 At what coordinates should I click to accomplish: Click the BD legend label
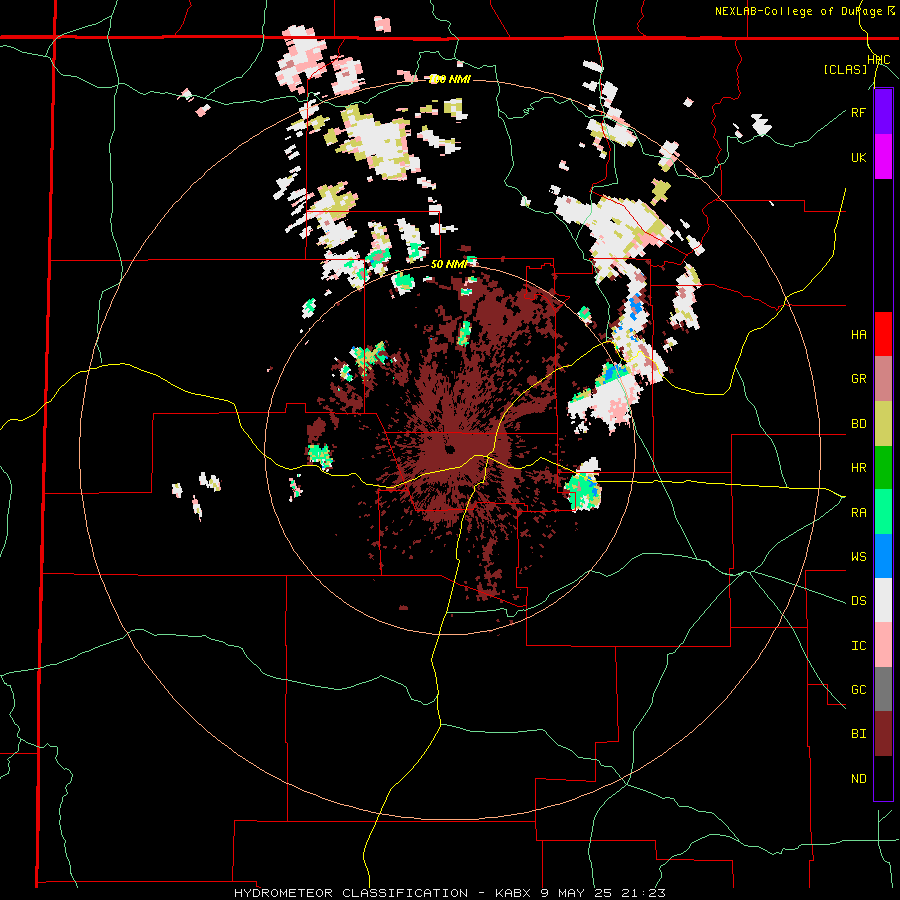[x=858, y=424]
